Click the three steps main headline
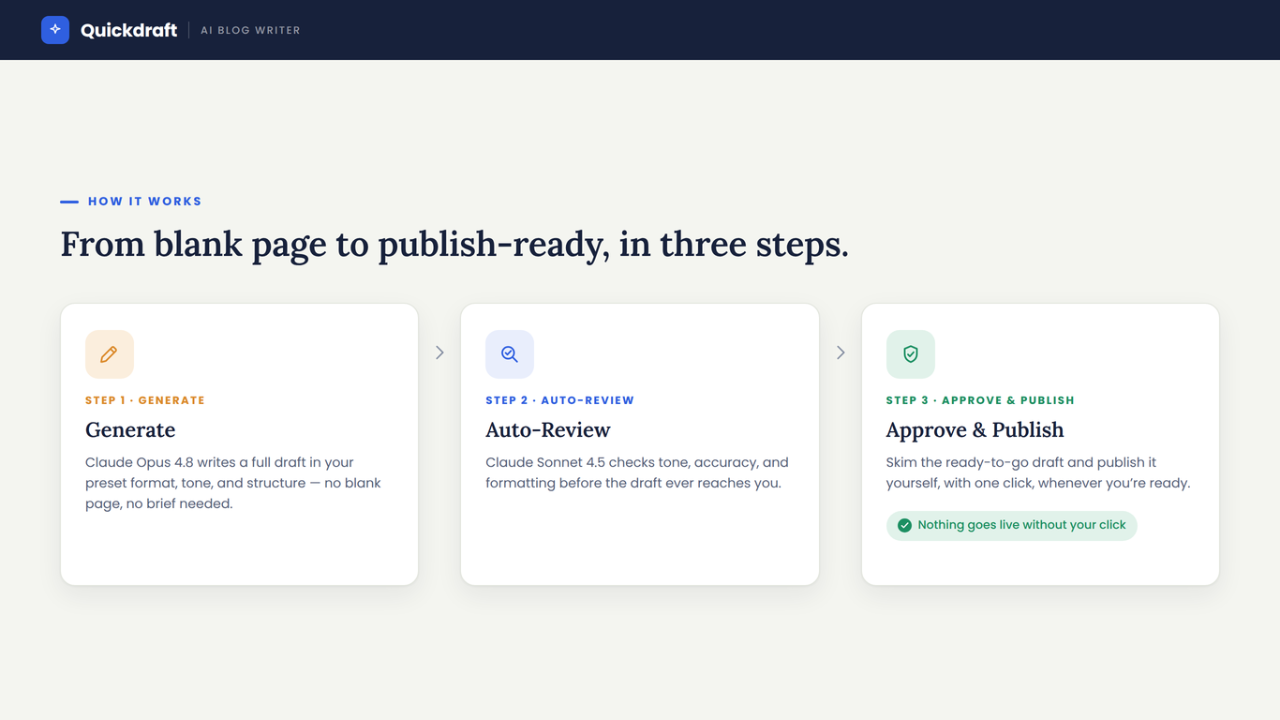The height and width of the screenshot is (720, 1280). [x=455, y=245]
